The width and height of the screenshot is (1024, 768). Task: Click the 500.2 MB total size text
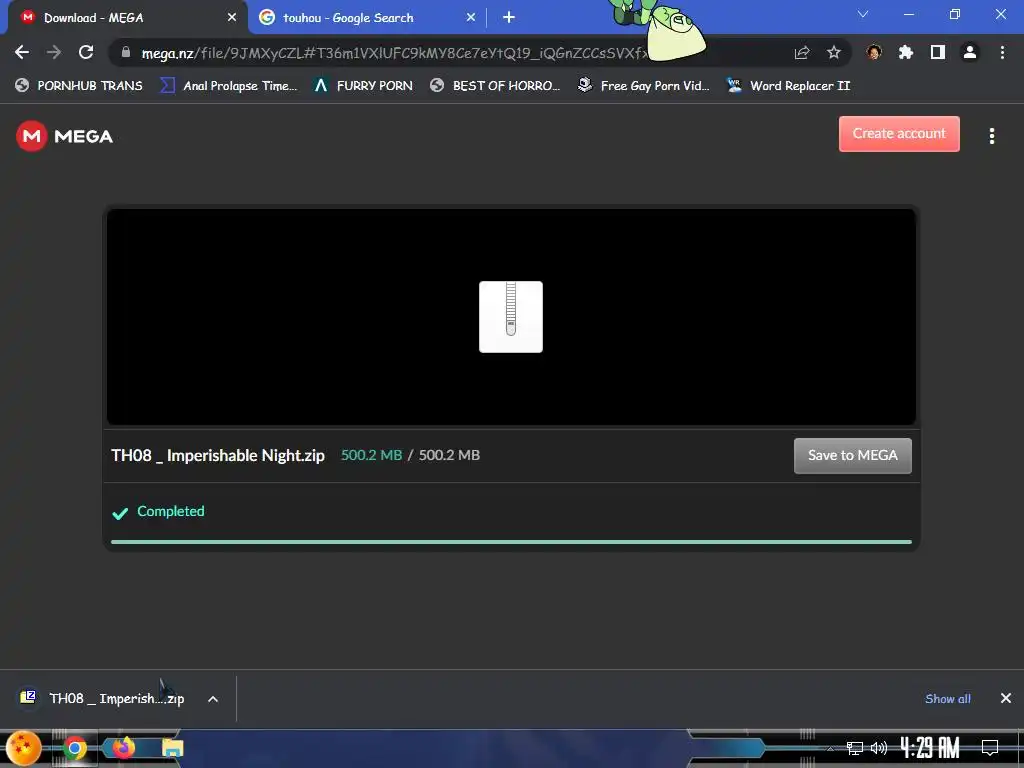449,455
